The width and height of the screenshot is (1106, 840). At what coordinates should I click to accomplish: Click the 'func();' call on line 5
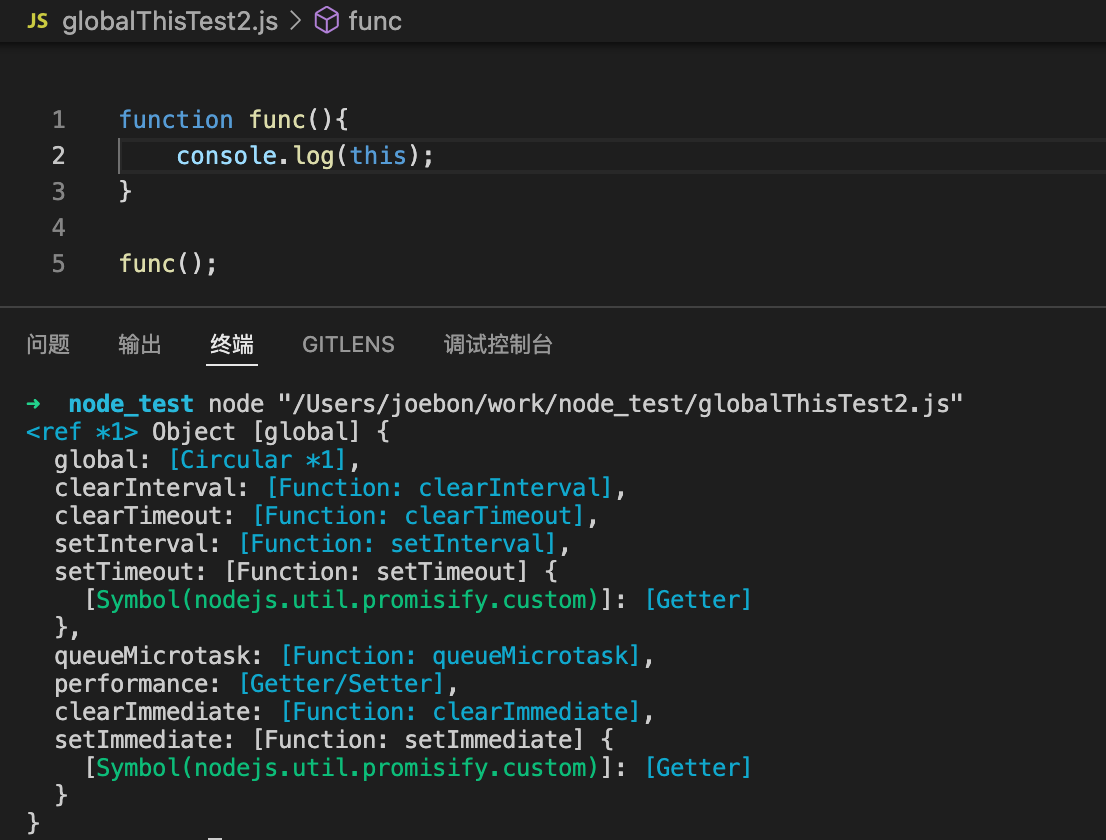(x=168, y=263)
